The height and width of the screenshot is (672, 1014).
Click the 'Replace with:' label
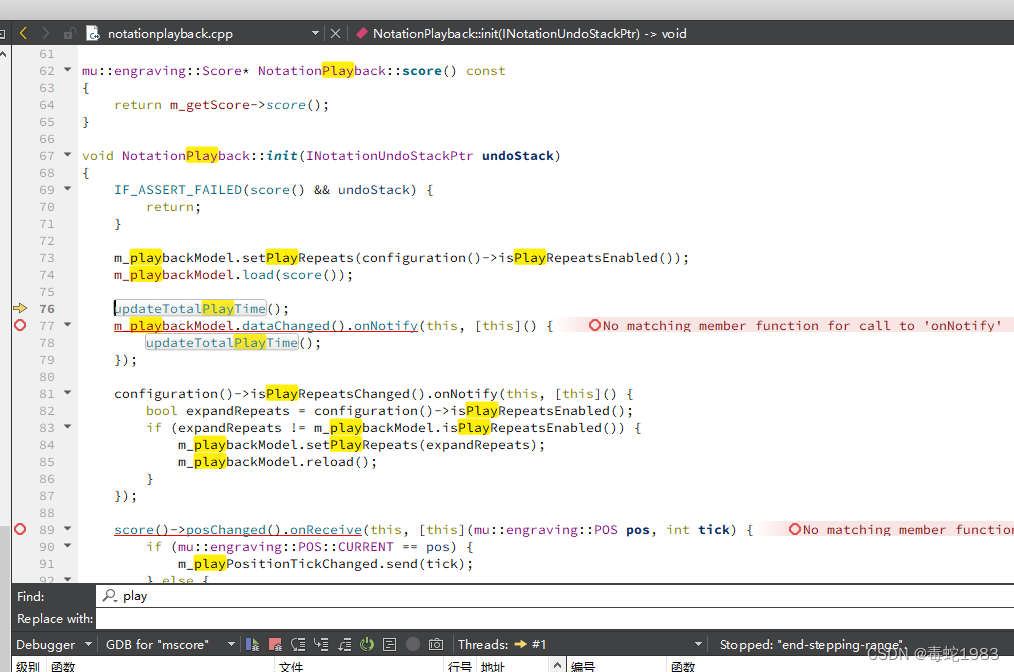(55, 619)
